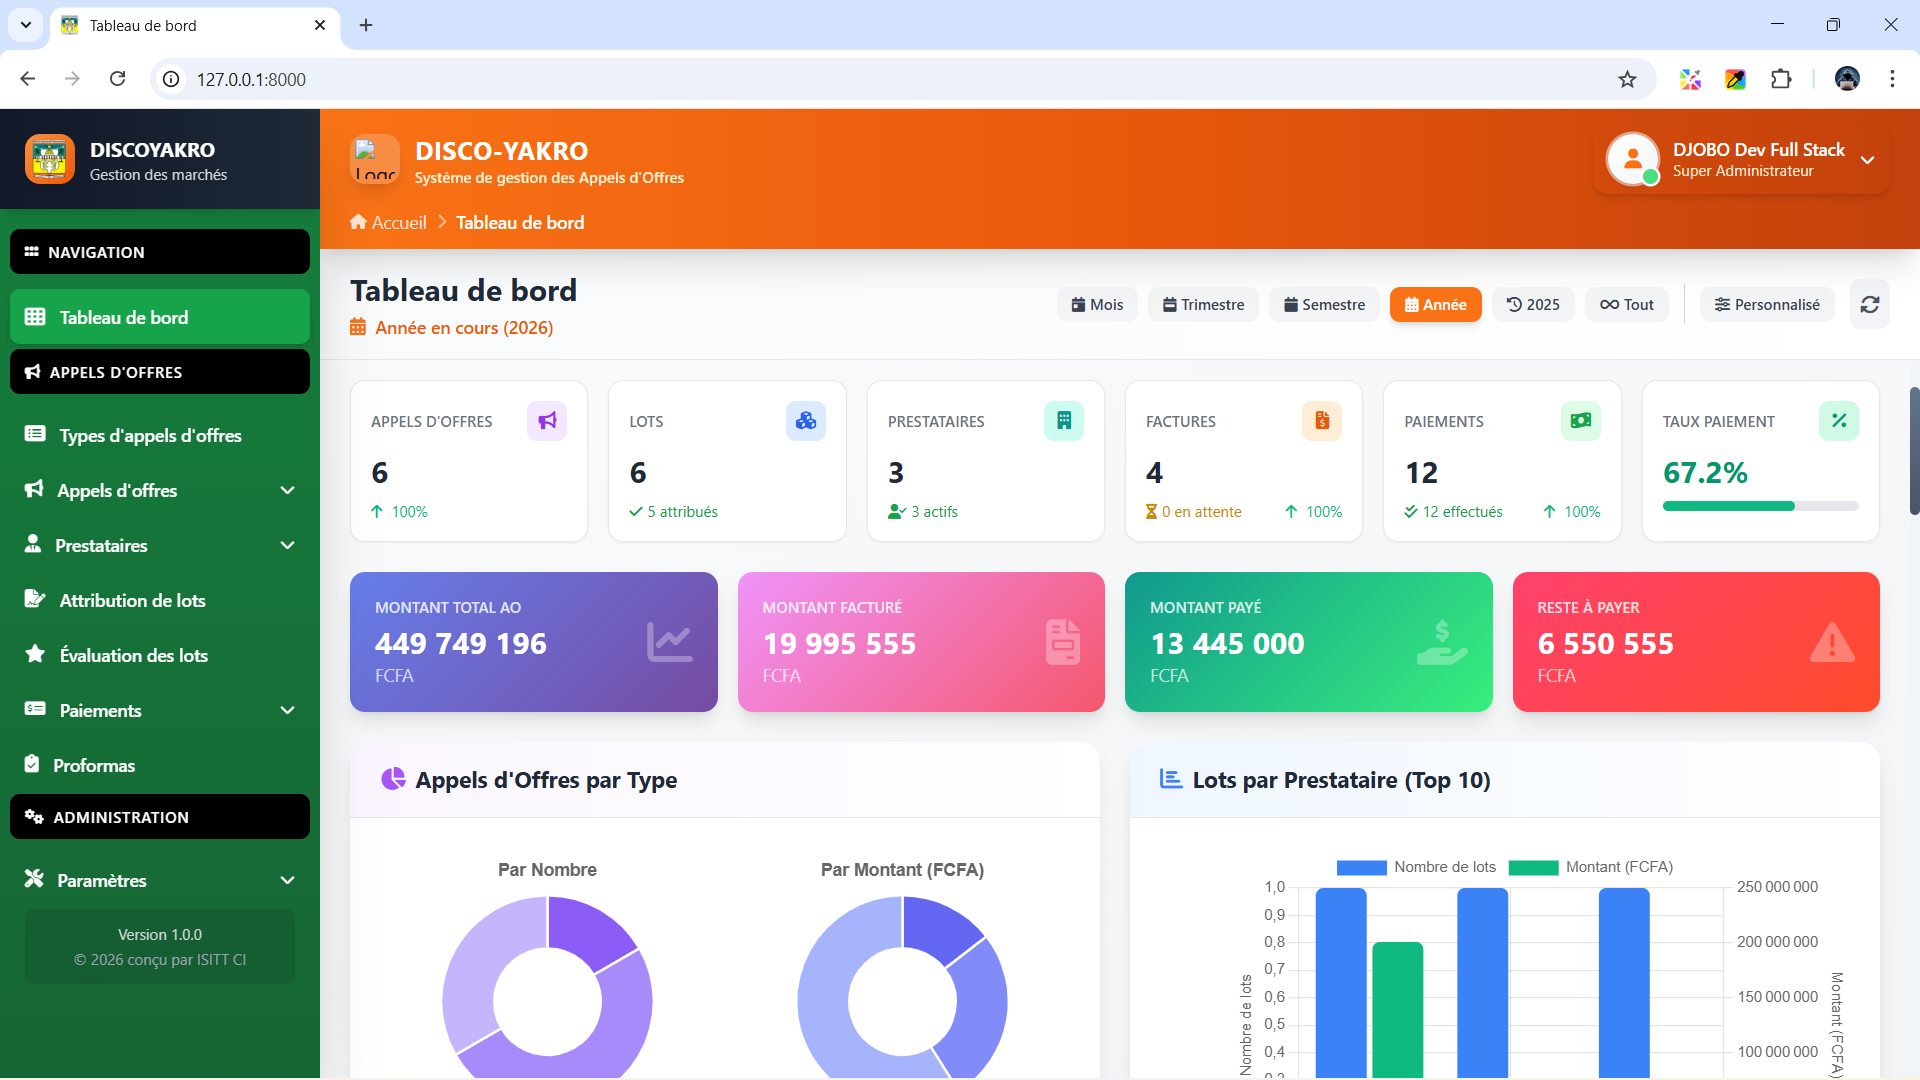This screenshot has width=1920, height=1080.
Task: Click the page vertical scrollbar
Action: 1914,450
